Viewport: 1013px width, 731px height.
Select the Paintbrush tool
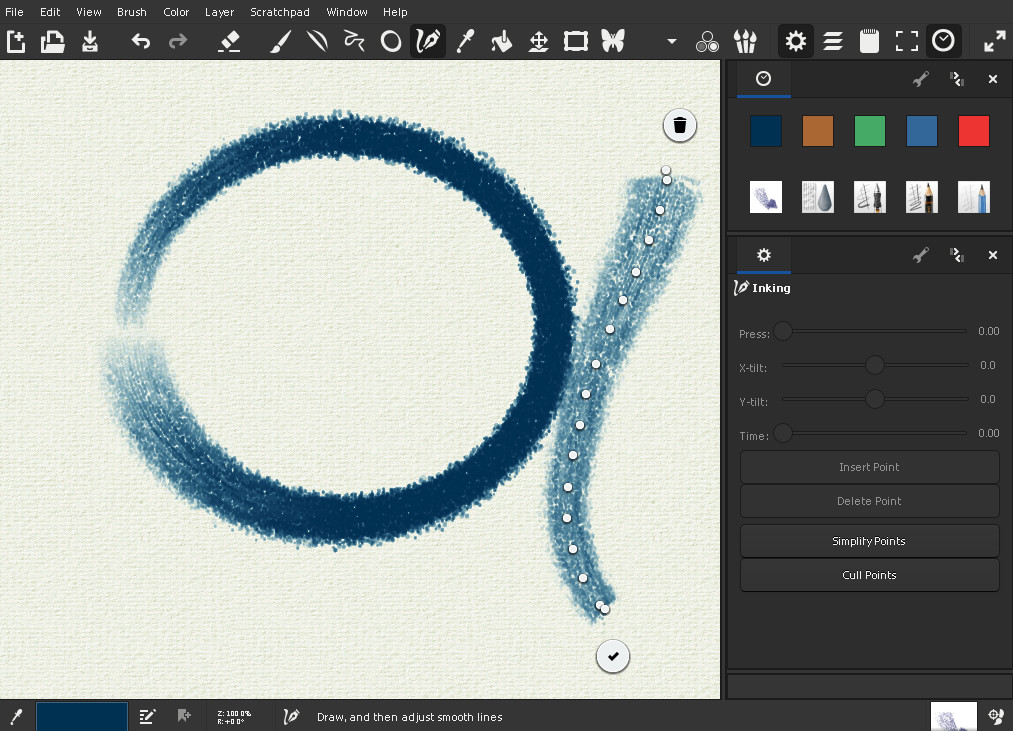click(x=280, y=41)
